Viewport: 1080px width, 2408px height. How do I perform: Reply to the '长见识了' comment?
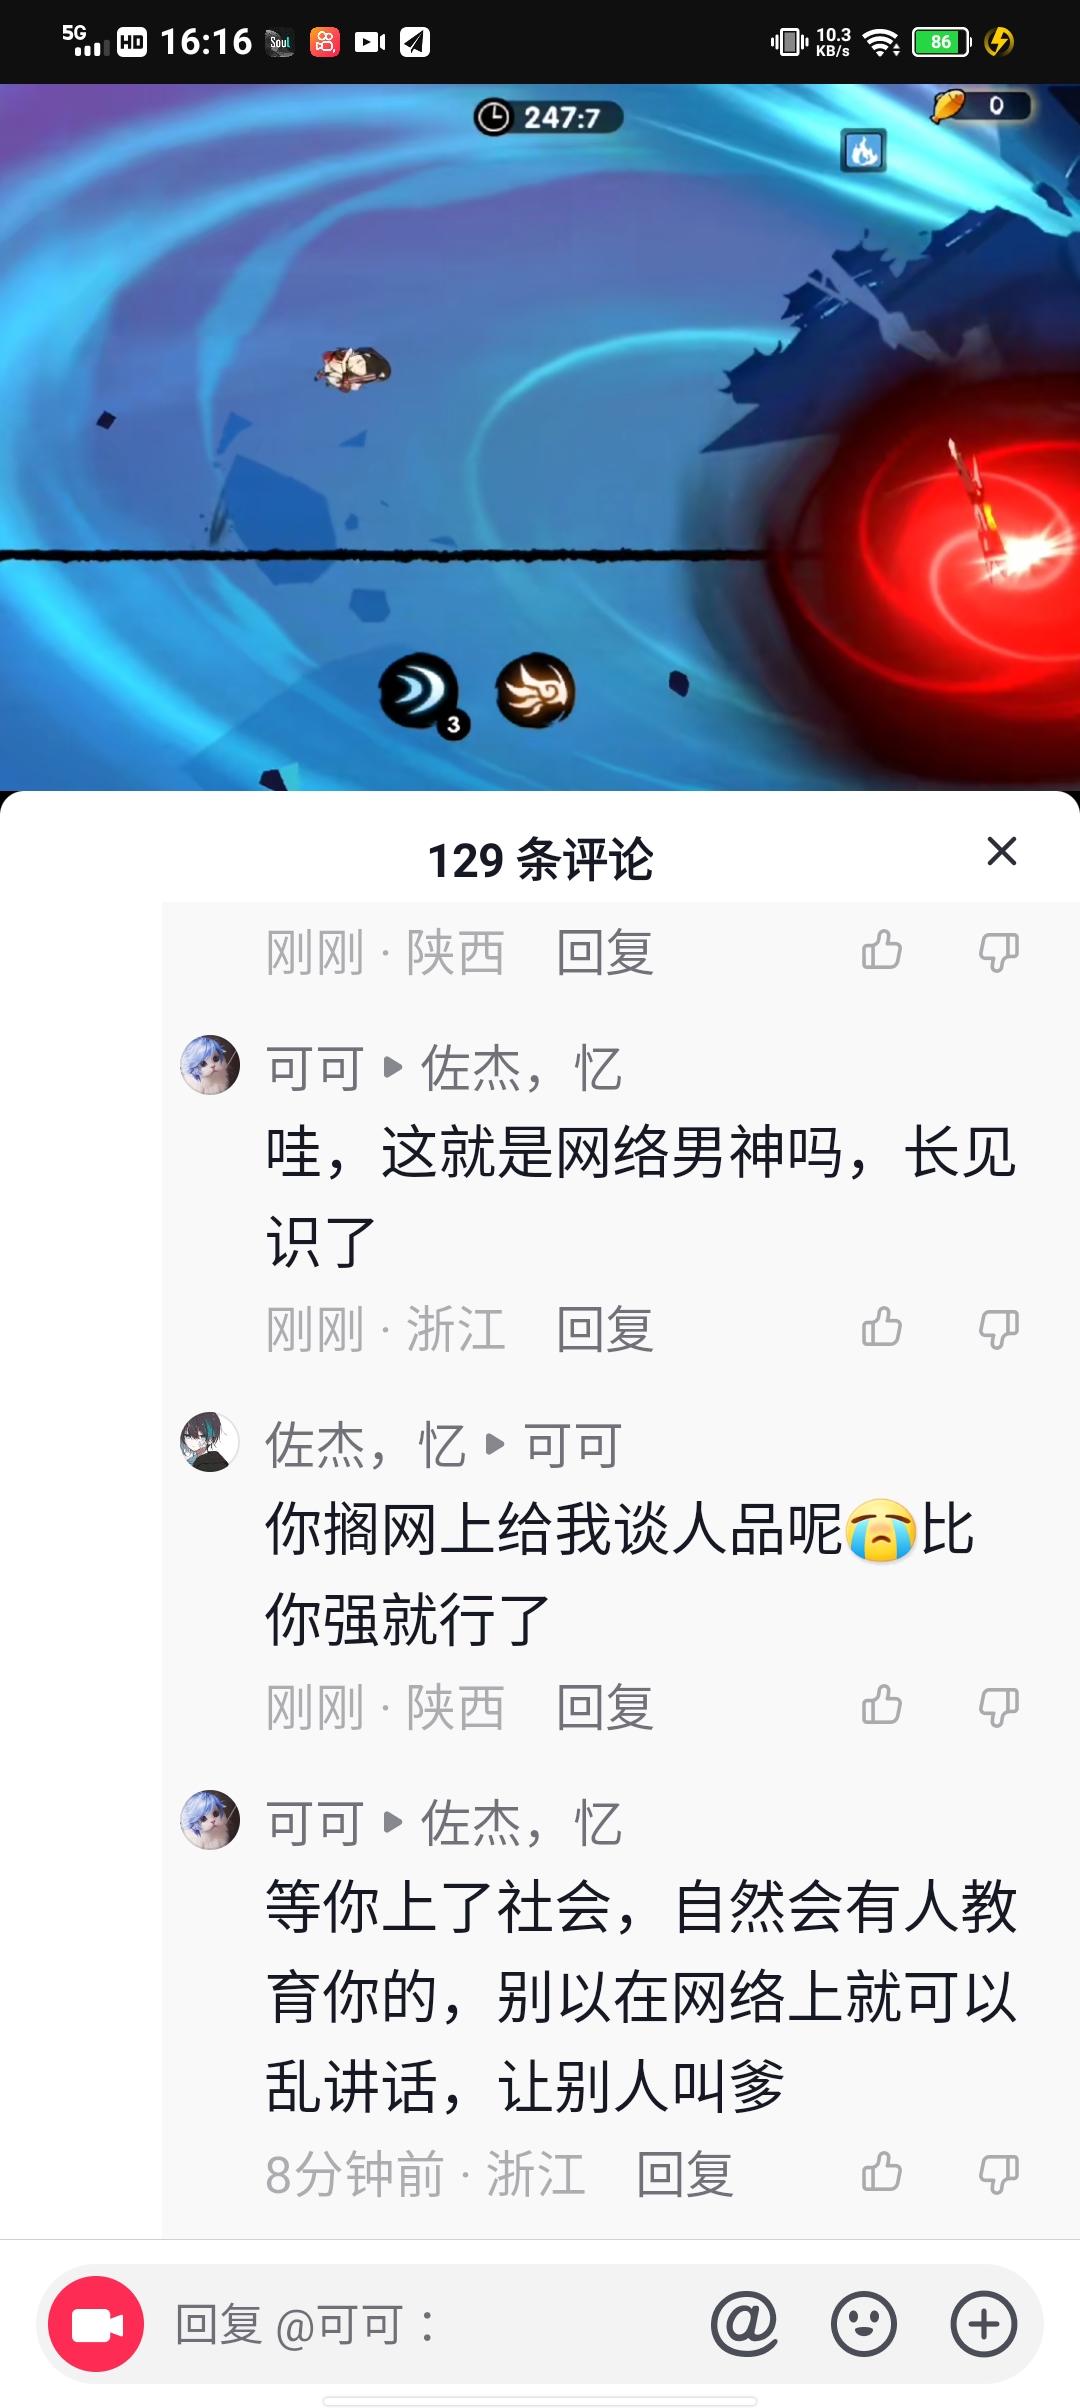(605, 1330)
